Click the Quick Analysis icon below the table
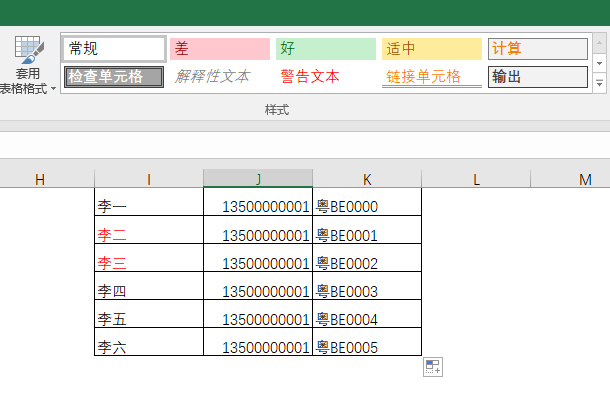The height and width of the screenshot is (394, 610). 433,367
